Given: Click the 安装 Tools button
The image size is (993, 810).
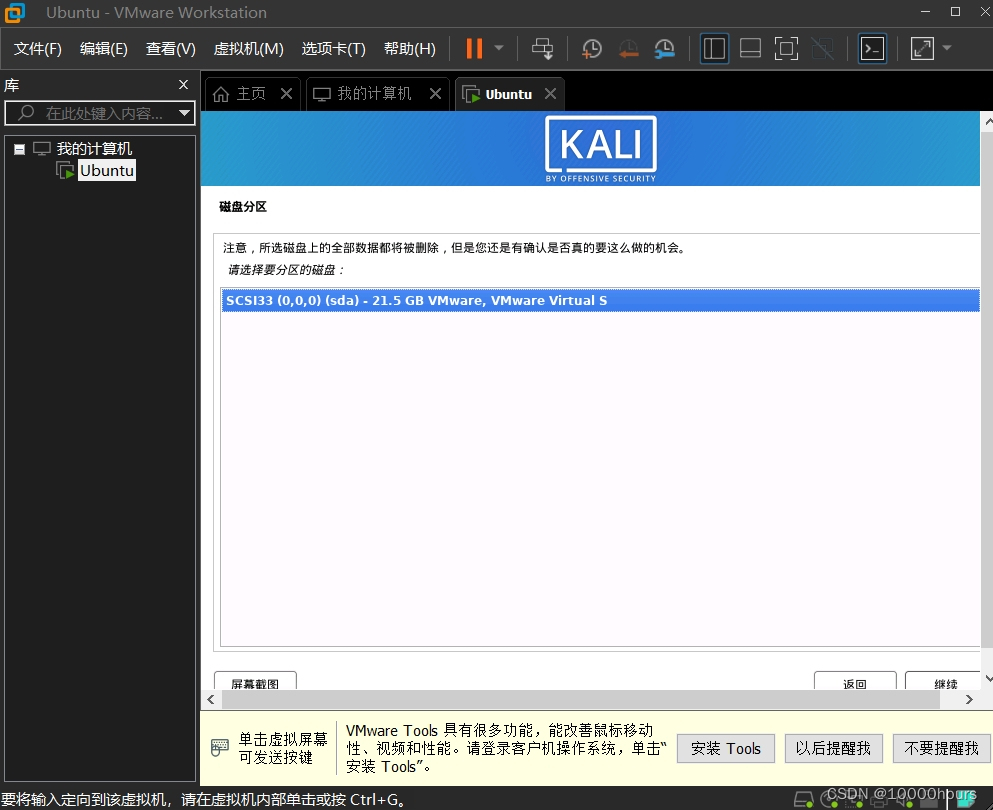Looking at the screenshot, I should pos(726,749).
